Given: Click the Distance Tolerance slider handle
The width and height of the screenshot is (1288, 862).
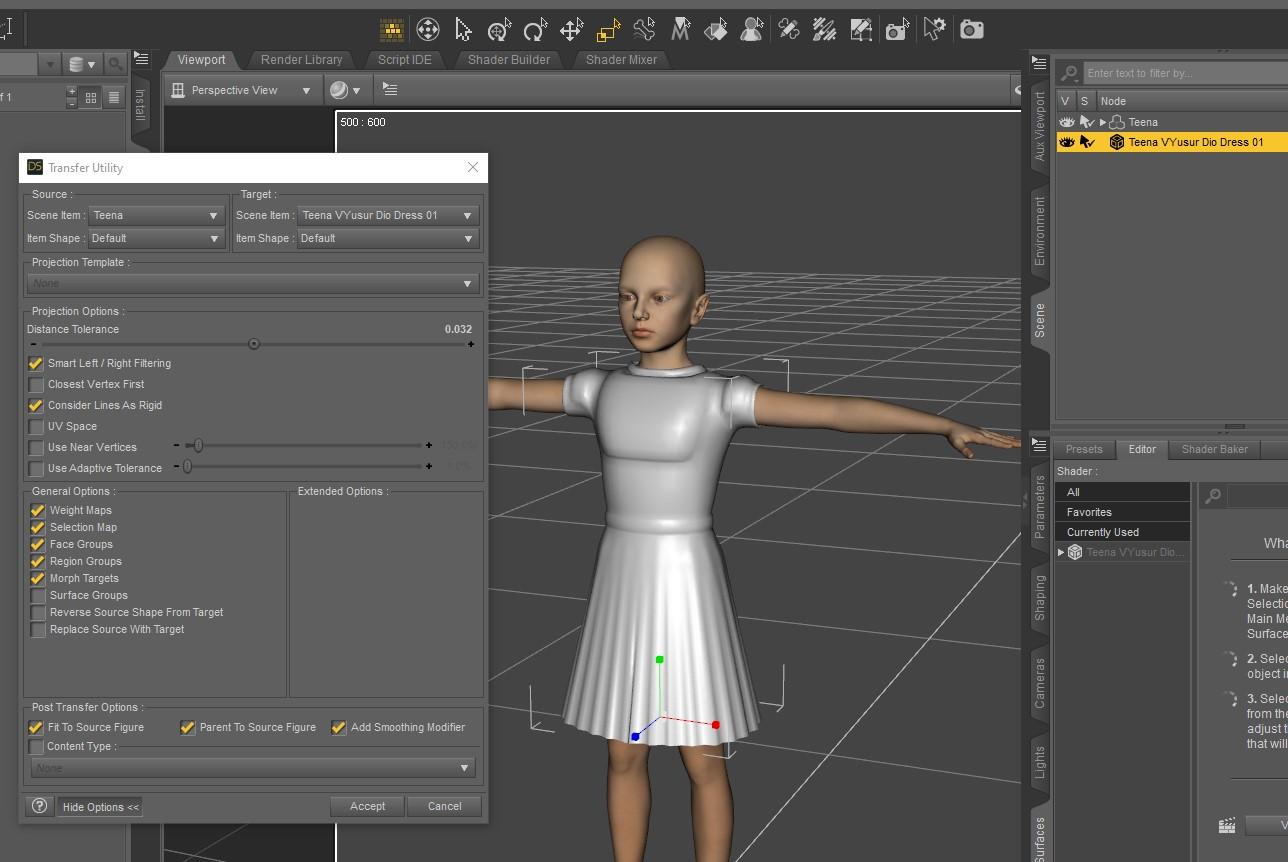Looking at the screenshot, I should pos(254,344).
